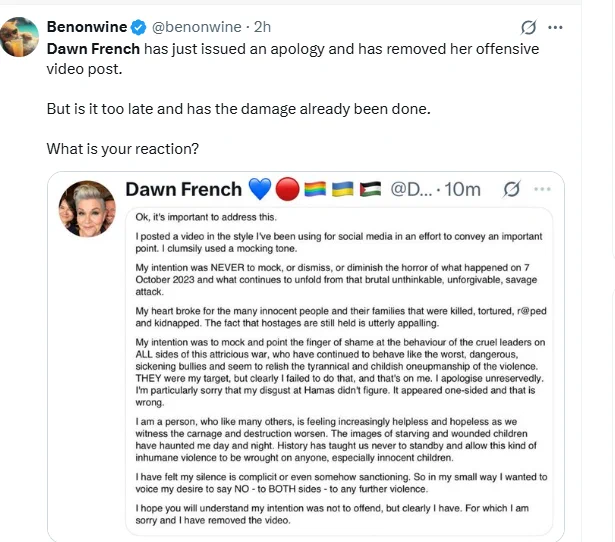Click the Benonwine display name
The width and height of the screenshot is (615, 542).
pos(87,27)
